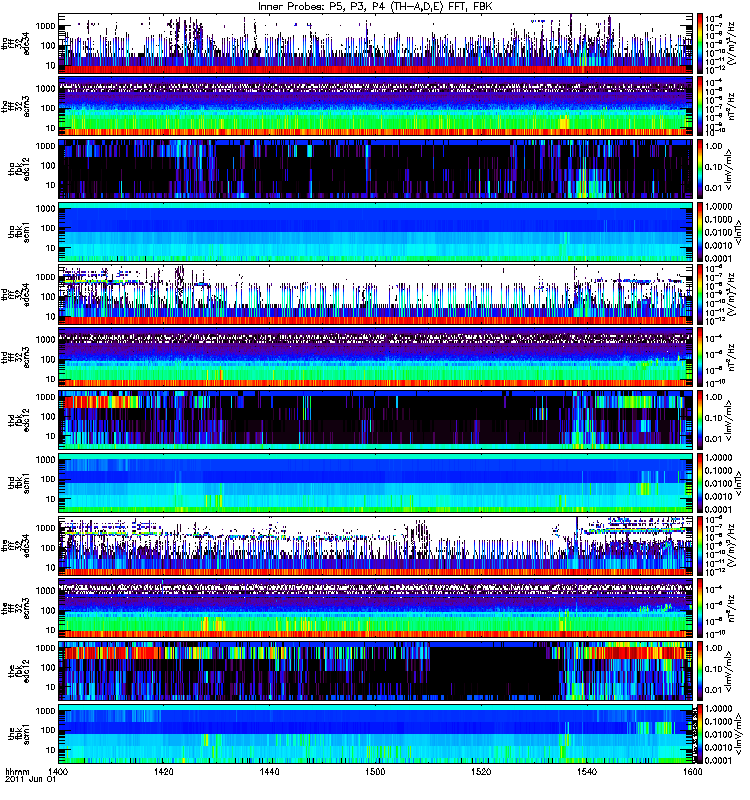Image resolution: width=750 pixels, height=800 pixels.
Task: Click the 'tha fbk edc12' y-axis label
Action: click(19, 169)
